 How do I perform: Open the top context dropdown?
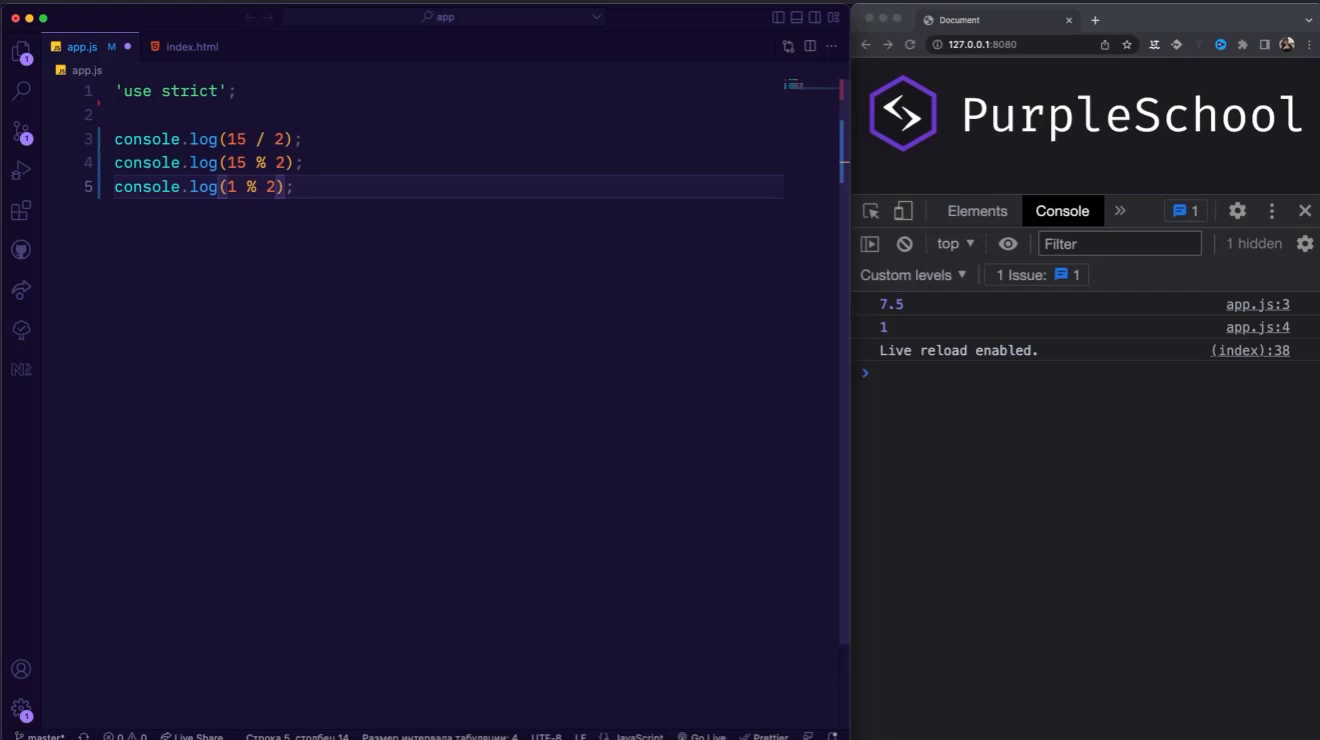[956, 244]
